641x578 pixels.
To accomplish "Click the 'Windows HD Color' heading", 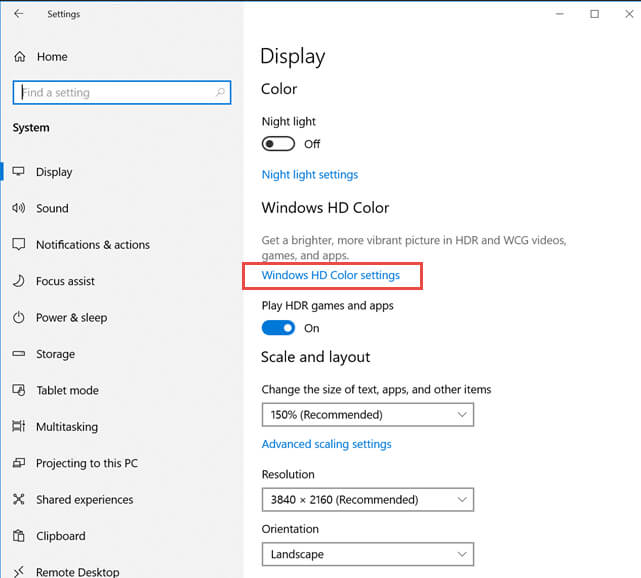I will click(x=325, y=208).
